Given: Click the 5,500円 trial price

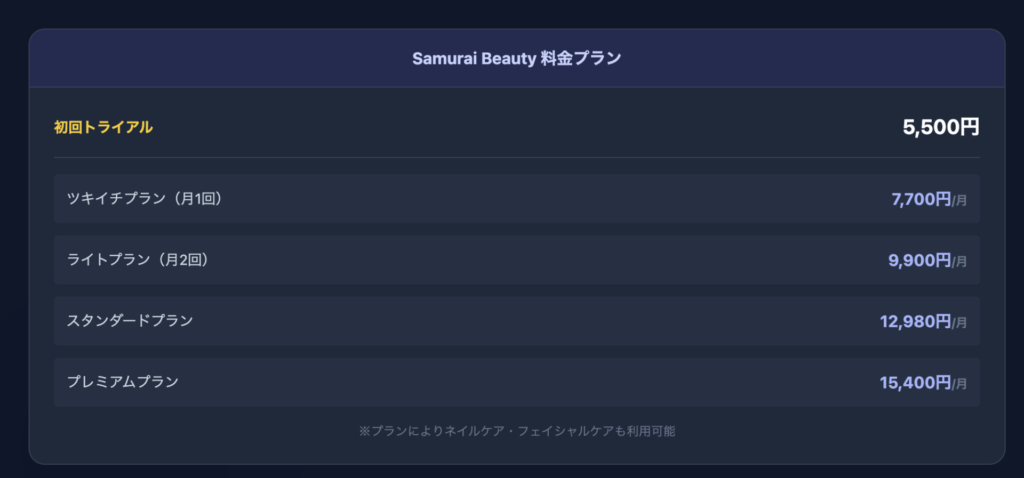Looking at the screenshot, I should [x=940, y=127].
